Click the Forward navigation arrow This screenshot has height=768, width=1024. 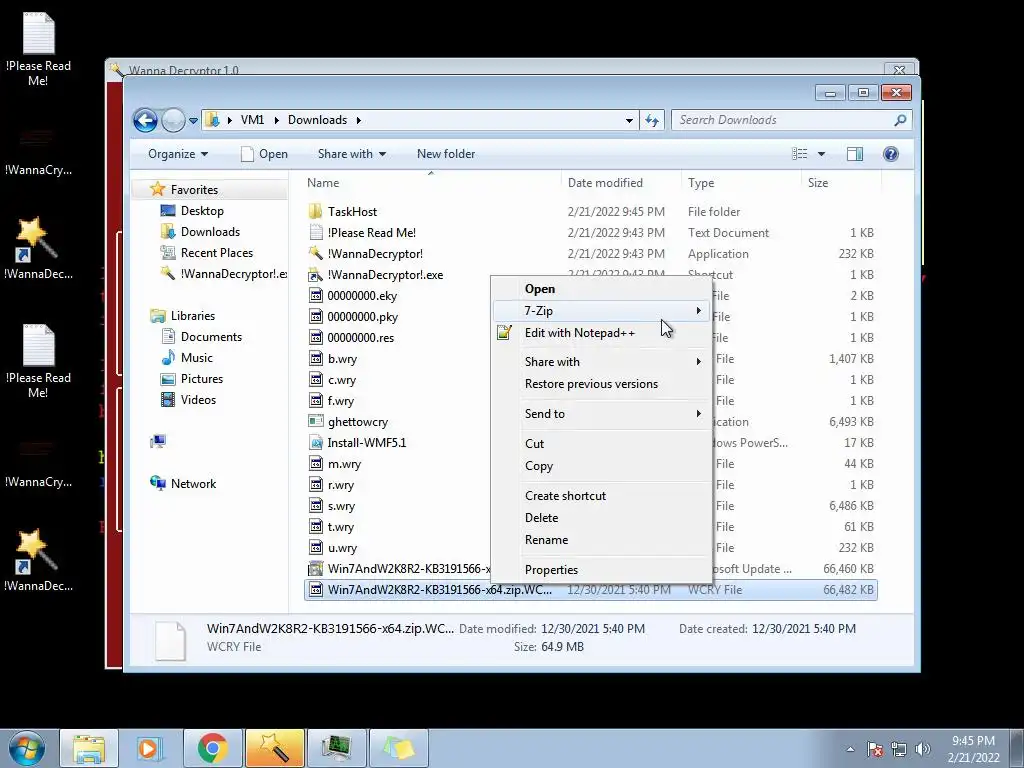coord(173,120)
